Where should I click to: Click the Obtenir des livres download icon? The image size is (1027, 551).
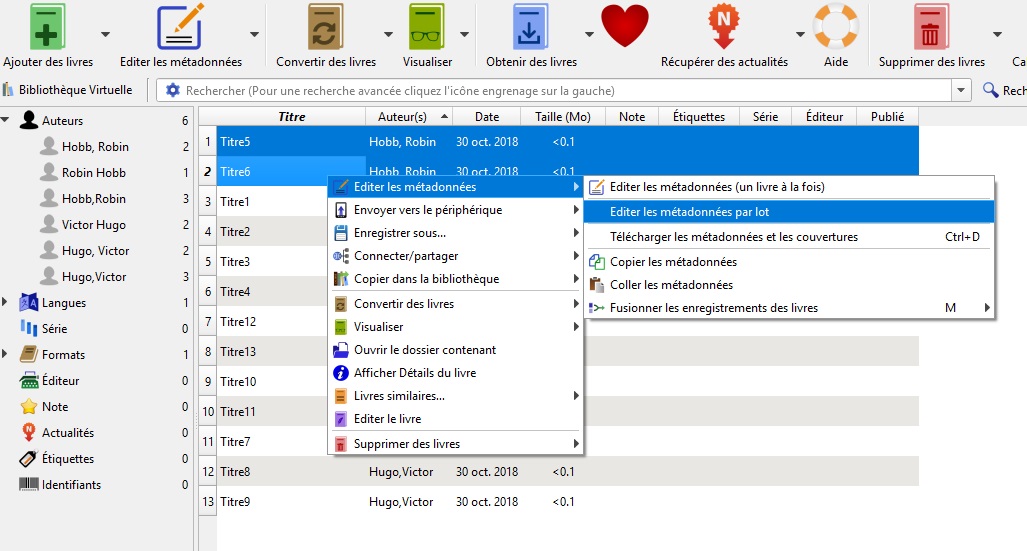pos(531,27)
